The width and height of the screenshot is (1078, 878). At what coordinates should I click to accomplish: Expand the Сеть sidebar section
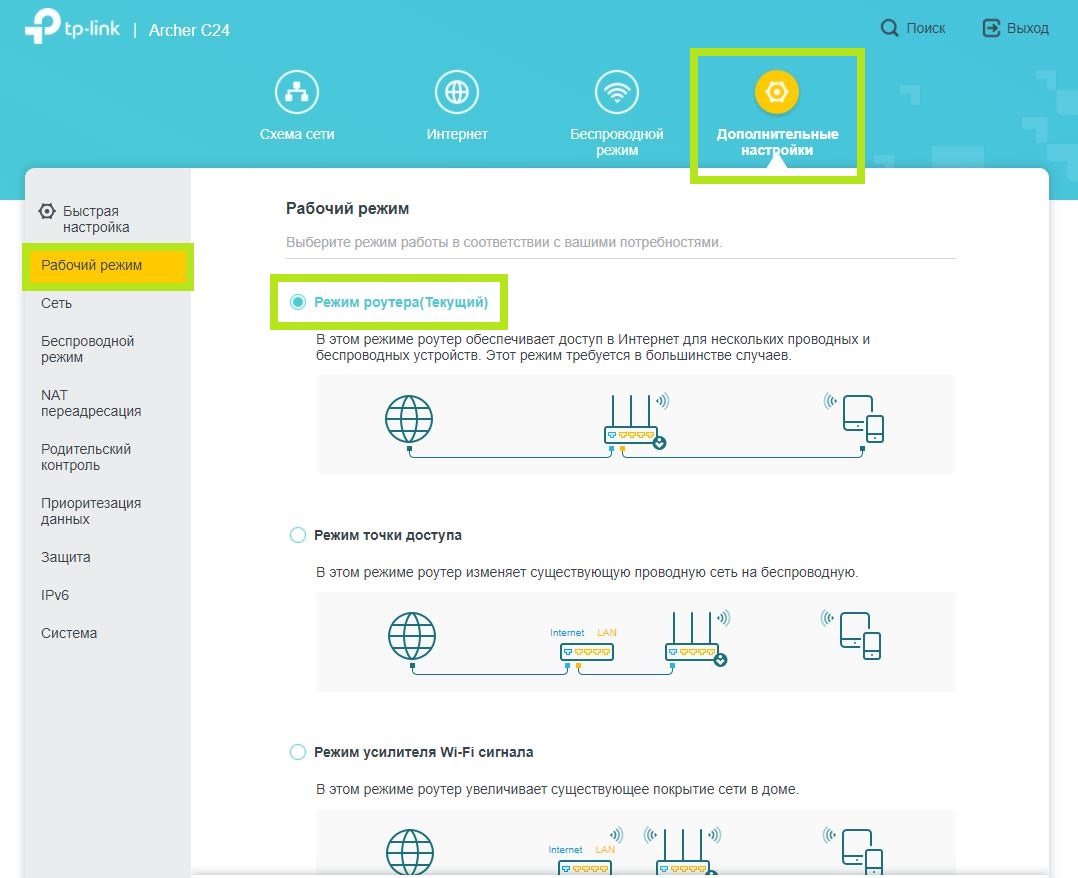pos(57,303)
